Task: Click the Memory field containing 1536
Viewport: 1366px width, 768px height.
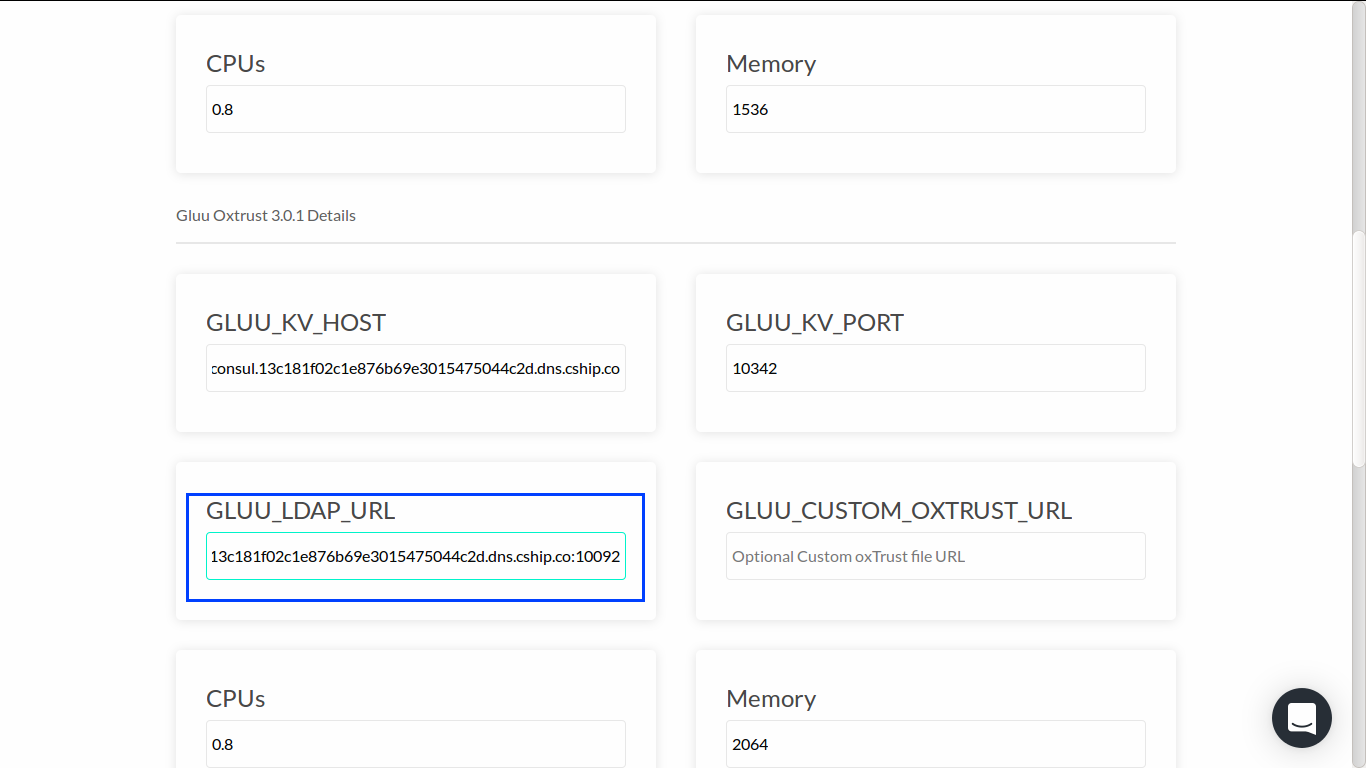Action: point(935,109)
